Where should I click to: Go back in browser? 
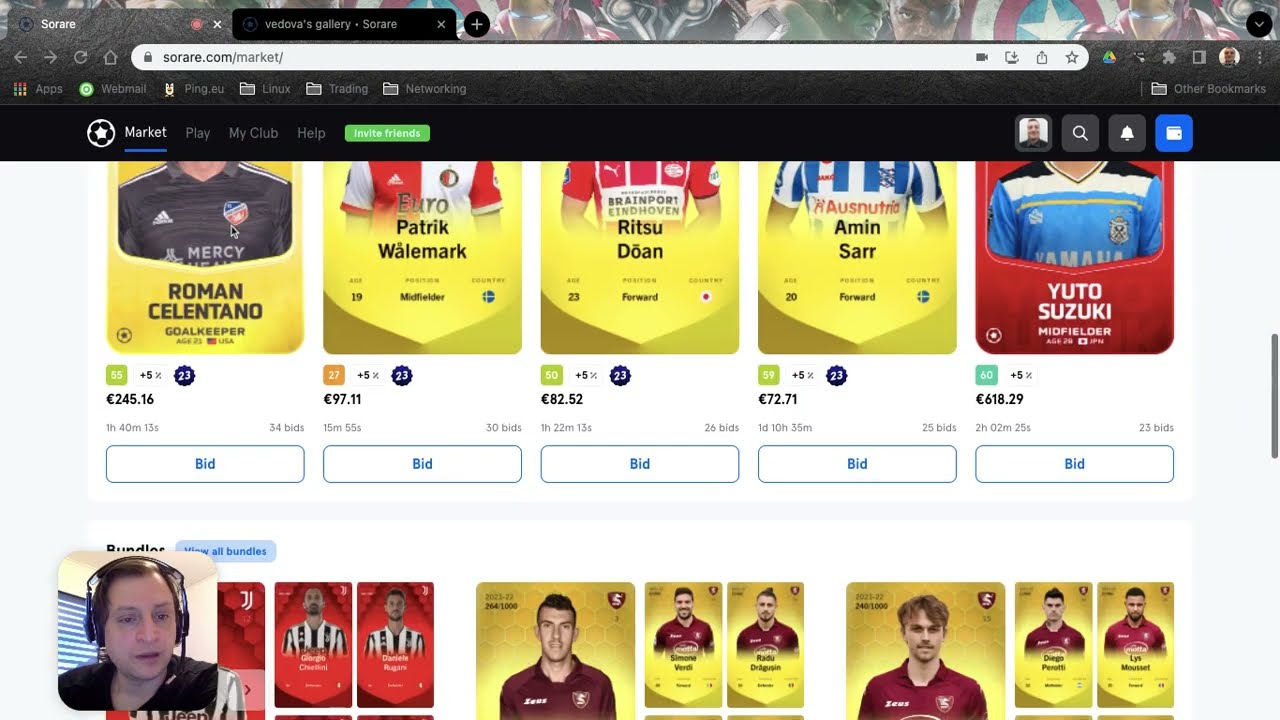(21, 58)
